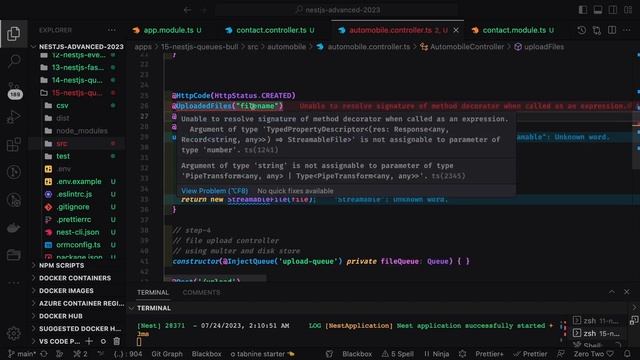Maximize the terminal panel with the chevron
Image resolution: width=640 pixels, height=360 pixels.
pyautogui.click(x=611, y=292)
